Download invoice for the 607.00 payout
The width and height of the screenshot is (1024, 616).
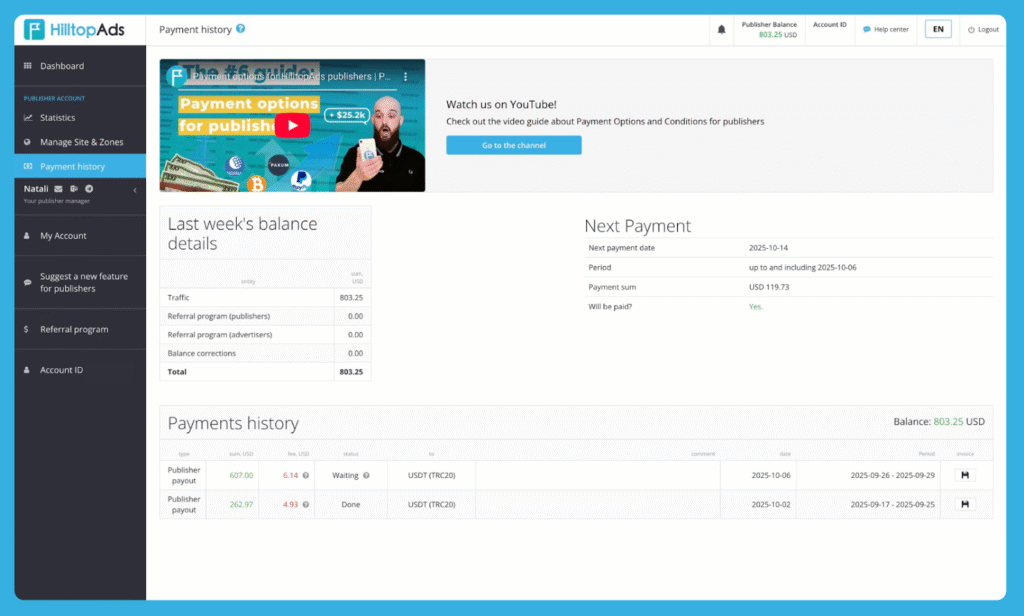pos(965,475)
